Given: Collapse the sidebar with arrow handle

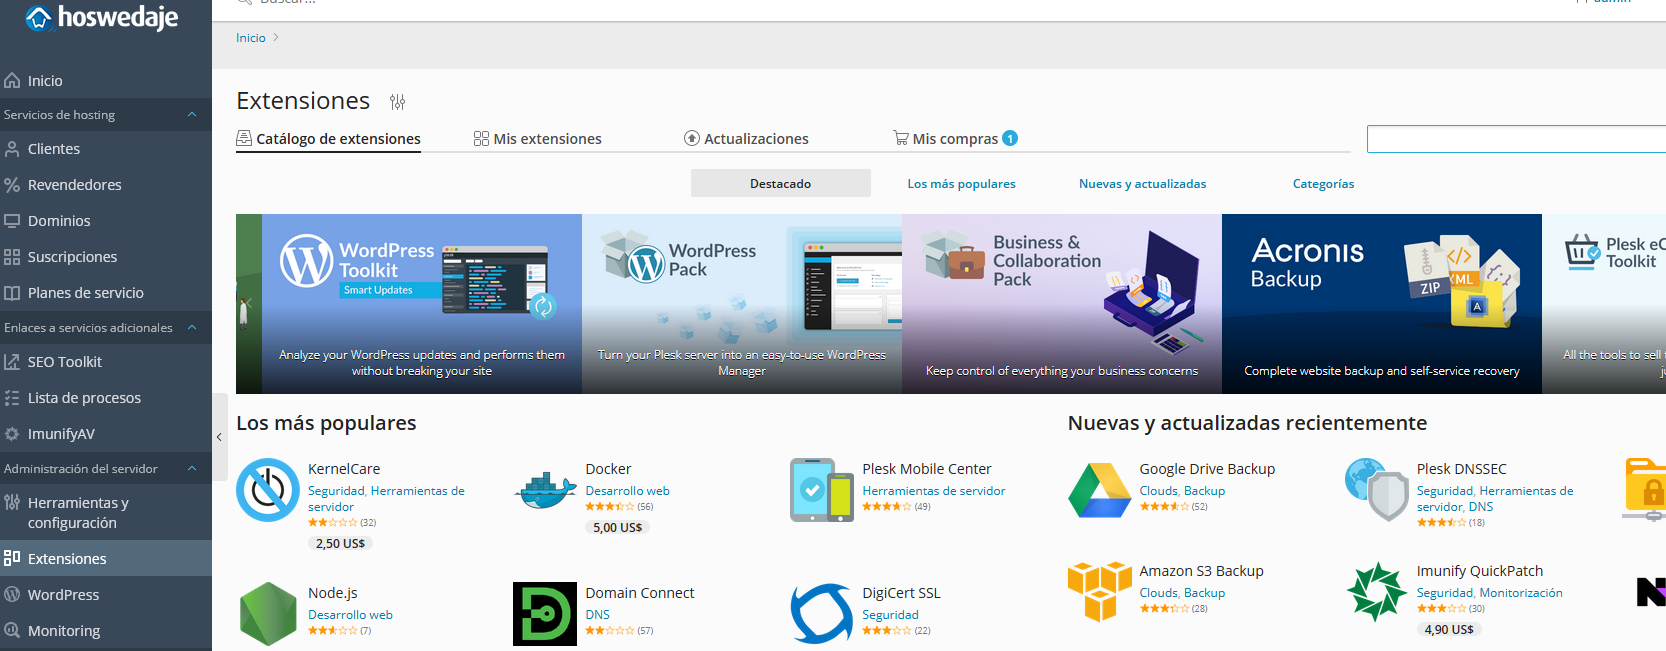Looking at the screenshot, I should pyautogui.click(x=219, y=437).
